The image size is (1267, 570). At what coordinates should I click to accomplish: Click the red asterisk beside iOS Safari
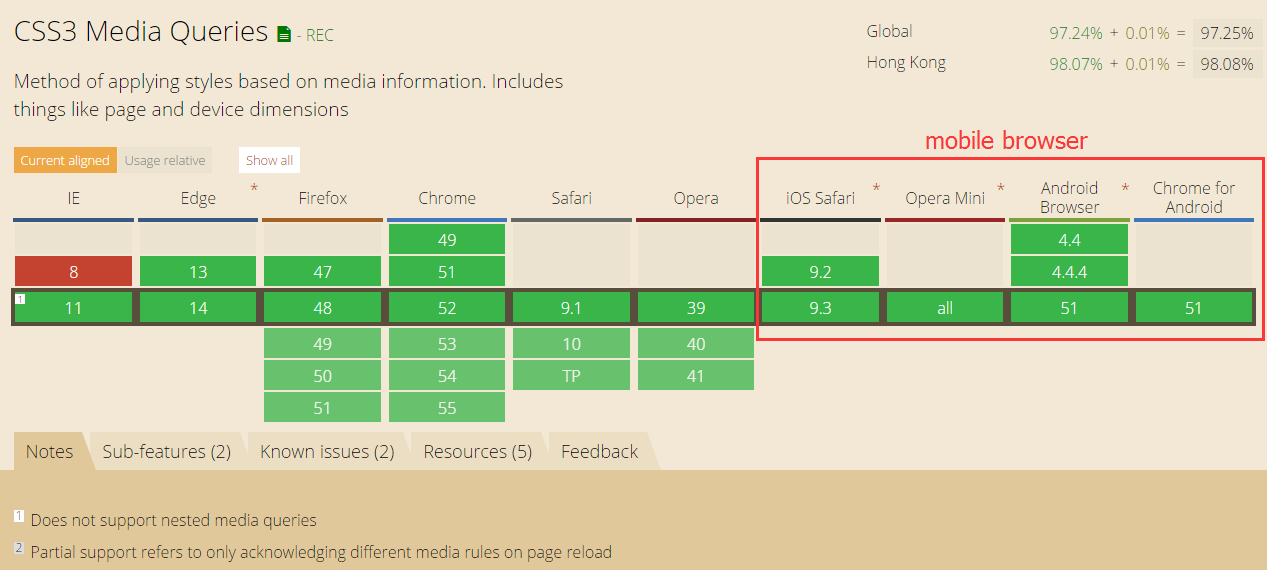coord(877,188)
